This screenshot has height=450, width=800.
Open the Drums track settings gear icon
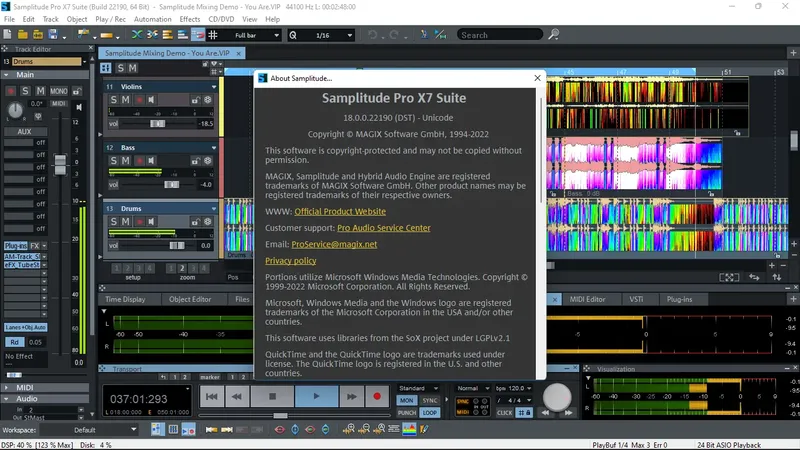tap(208, 221)
